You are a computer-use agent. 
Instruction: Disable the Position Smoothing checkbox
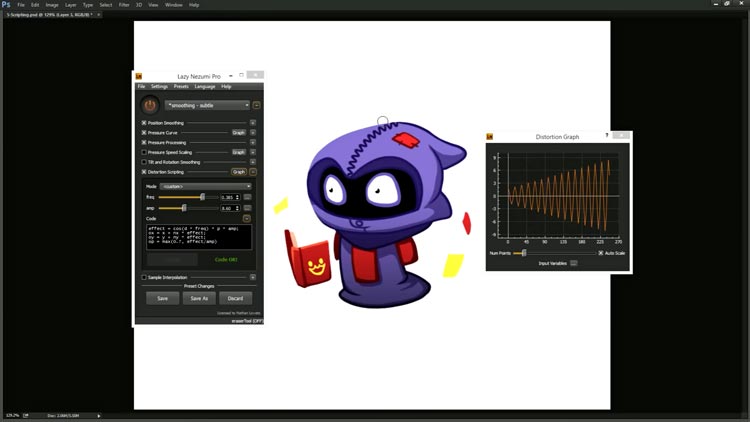pos(144,123)
